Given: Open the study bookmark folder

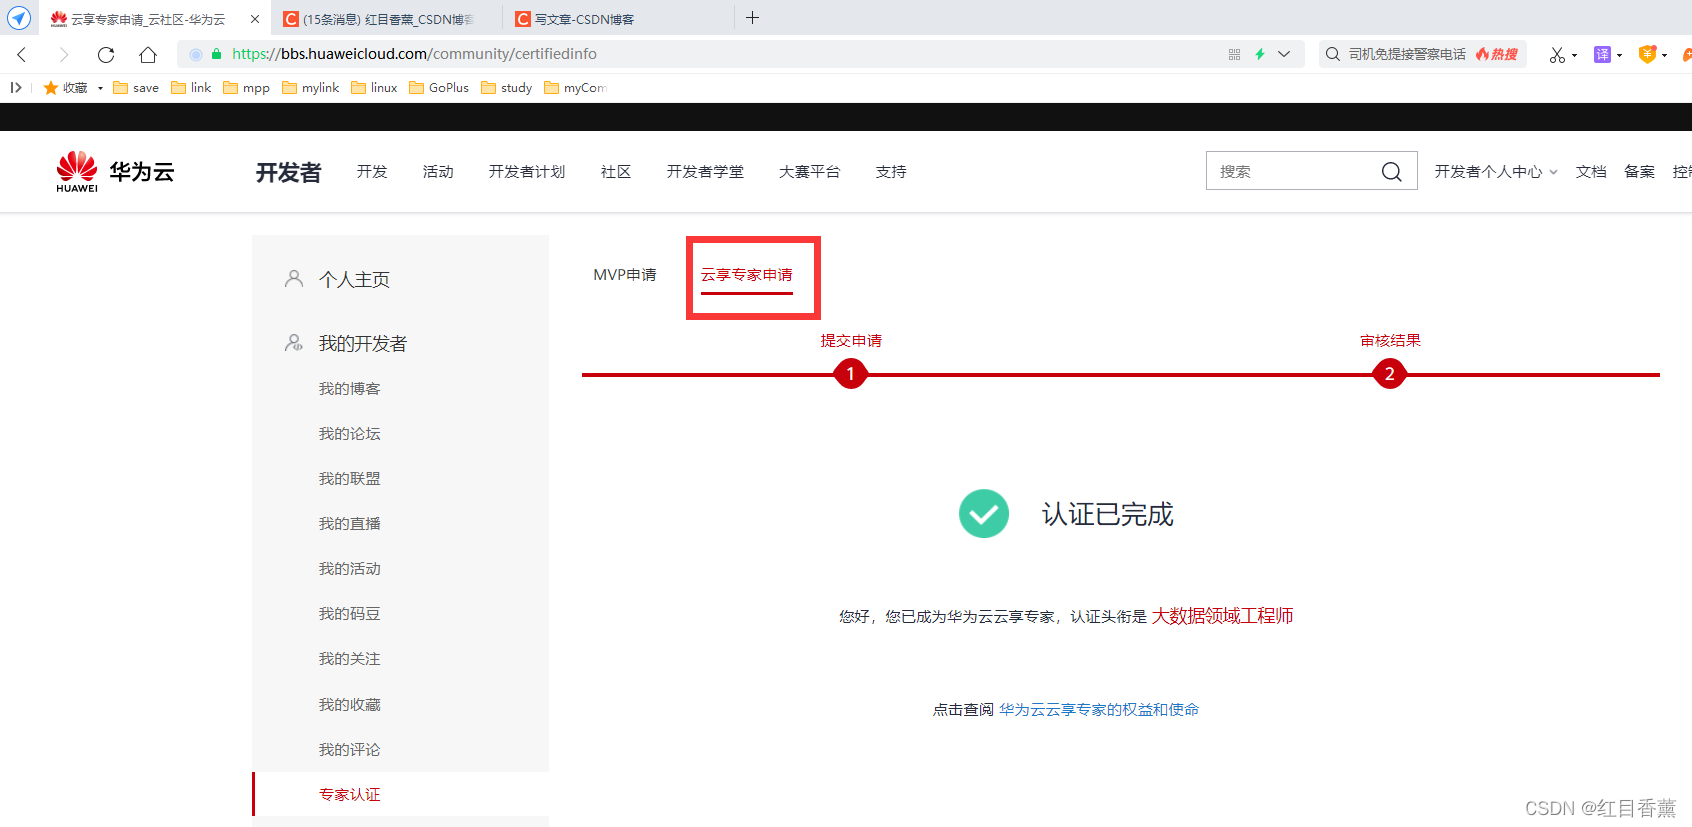Looking at the screenshot, I should (507, 88).
